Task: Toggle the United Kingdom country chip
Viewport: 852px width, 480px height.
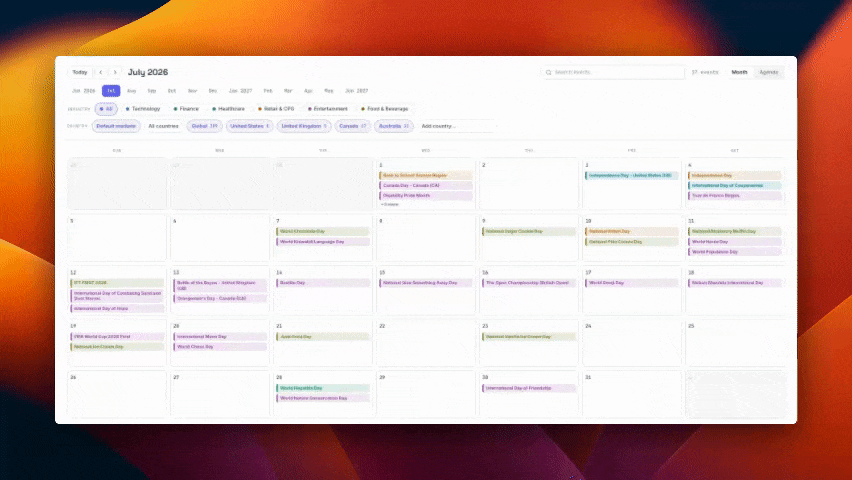Action: pyautogui.click(x=304, y=126)
